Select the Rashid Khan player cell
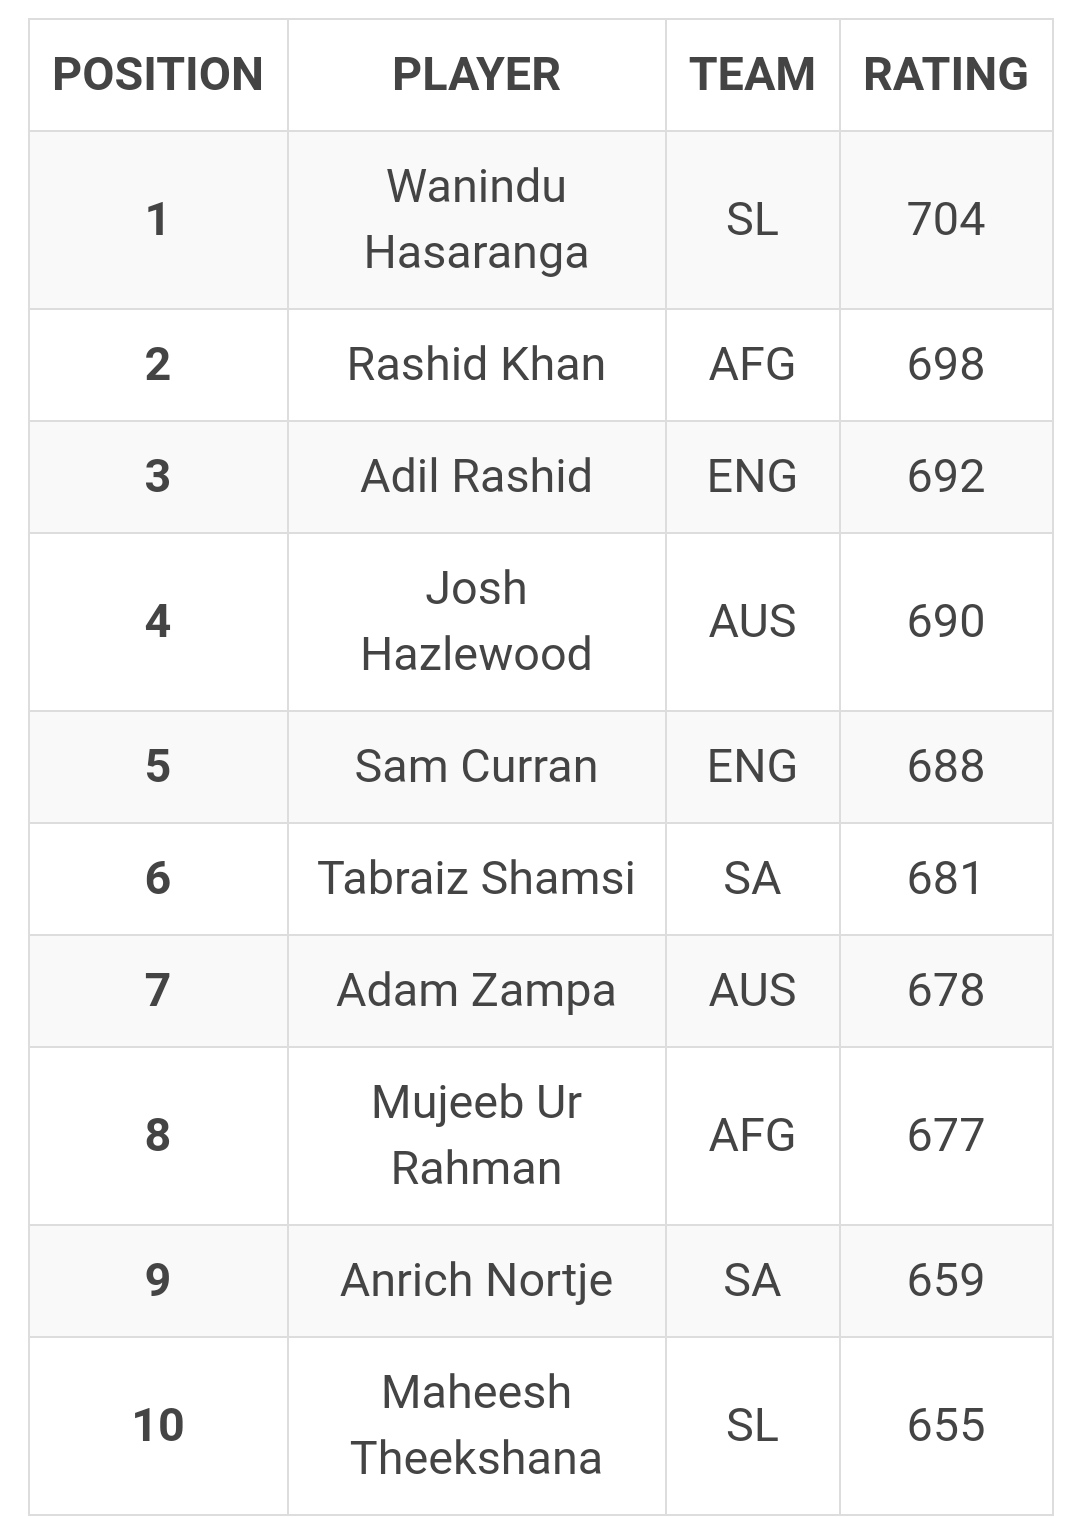This screenshot has height=1517, width=1080. 476,364
